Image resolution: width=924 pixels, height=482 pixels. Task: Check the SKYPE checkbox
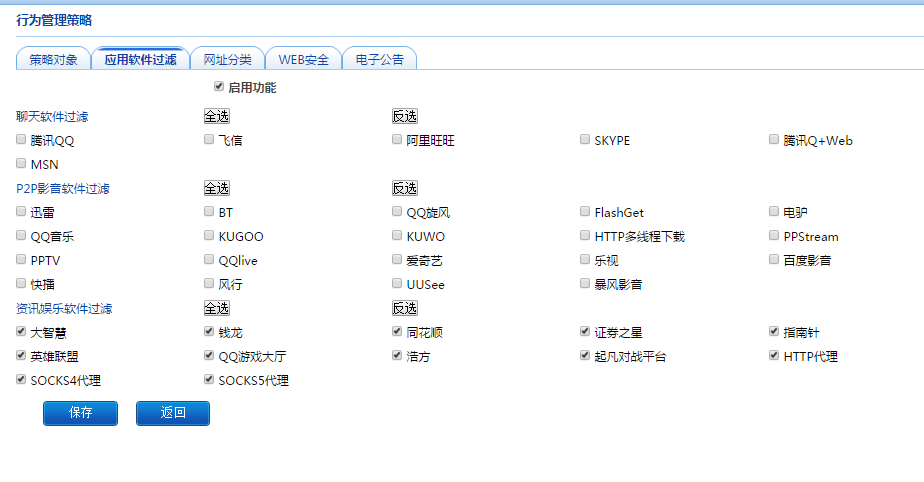click(585, 139)
